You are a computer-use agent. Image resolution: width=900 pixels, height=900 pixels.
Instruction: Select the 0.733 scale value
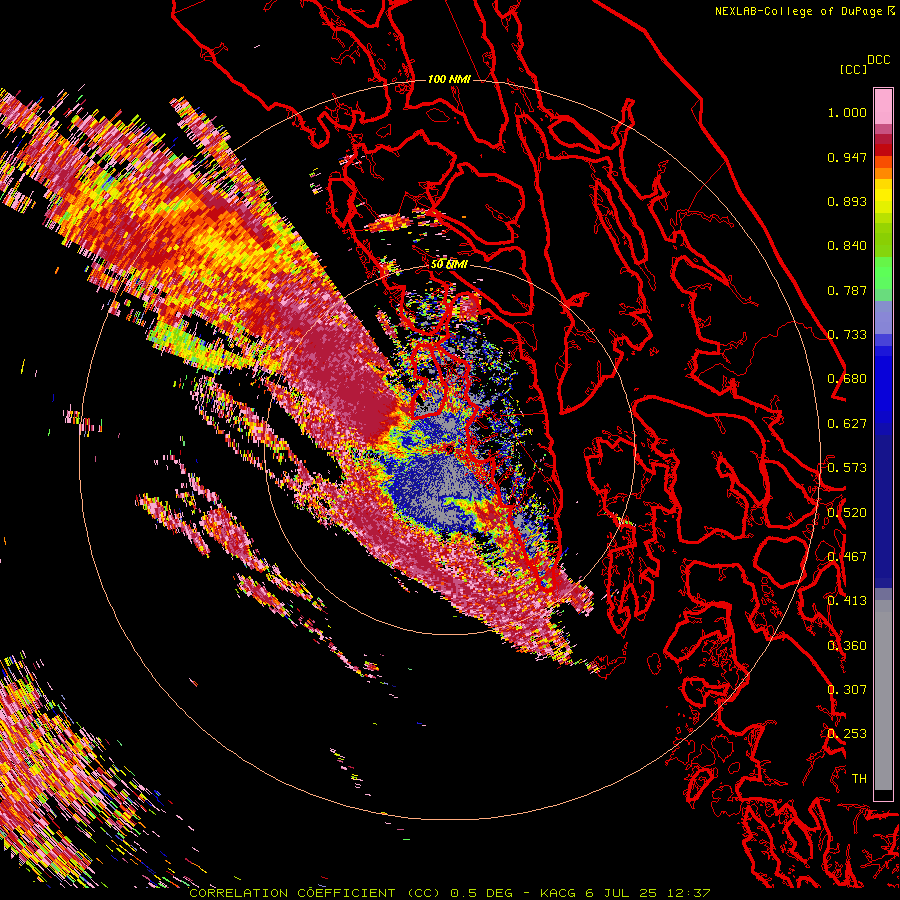pyautogui.click(x=847, y=335)
